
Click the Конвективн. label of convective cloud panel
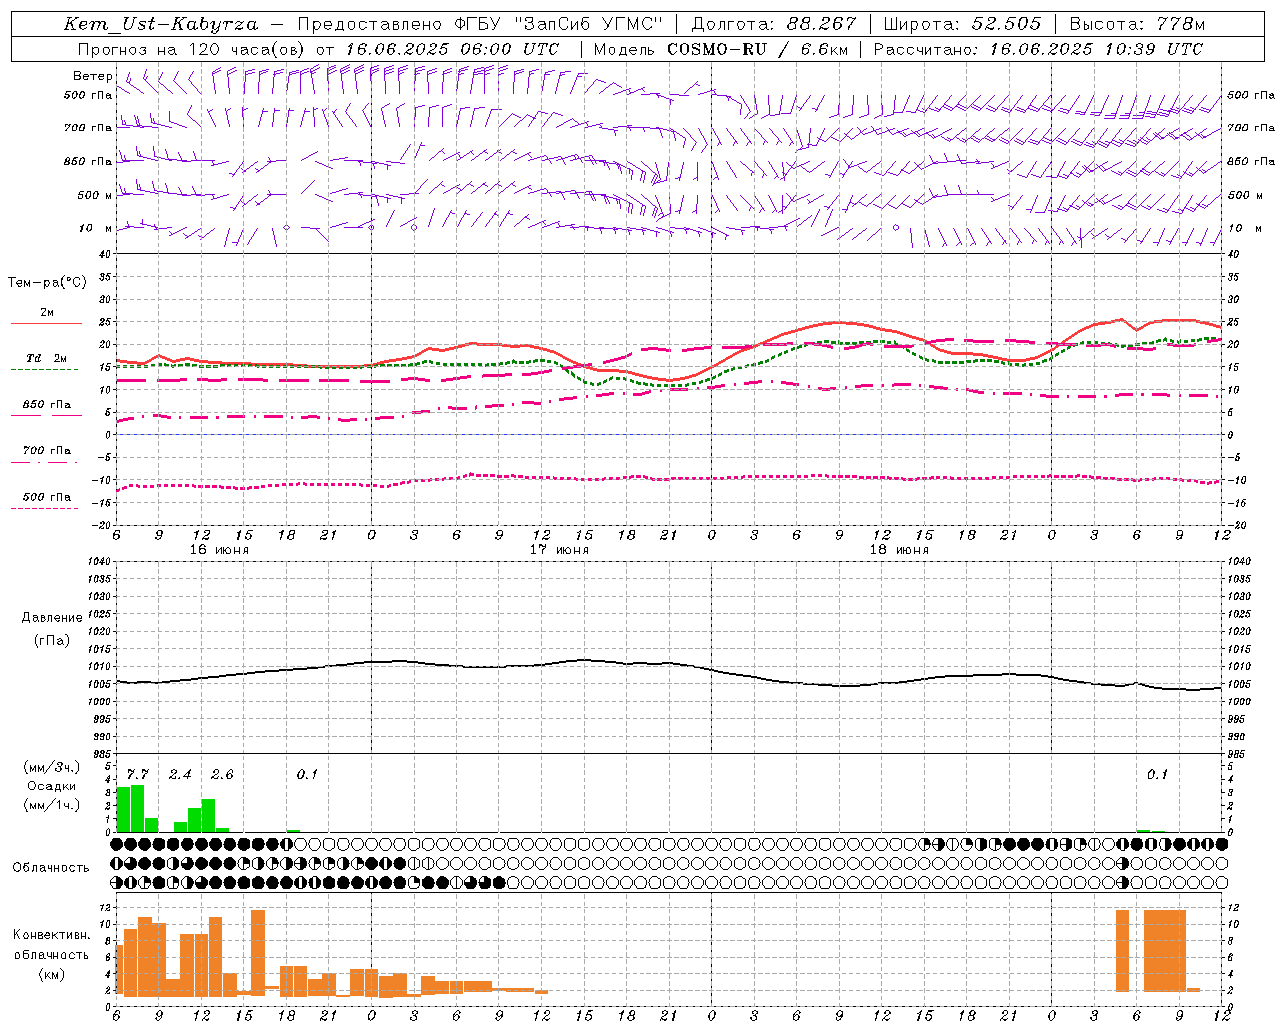[51, 935]
